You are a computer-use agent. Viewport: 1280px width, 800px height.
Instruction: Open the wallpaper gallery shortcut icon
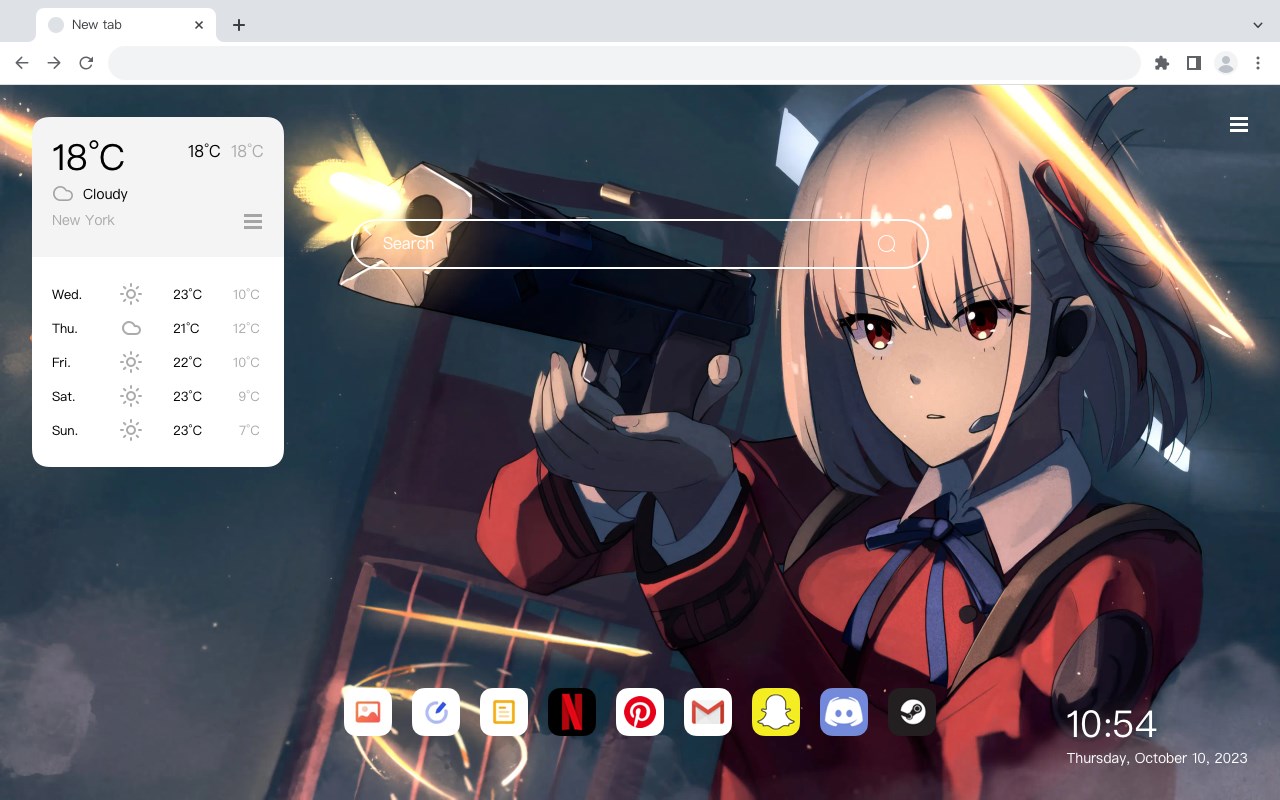[x=368, y=712]
